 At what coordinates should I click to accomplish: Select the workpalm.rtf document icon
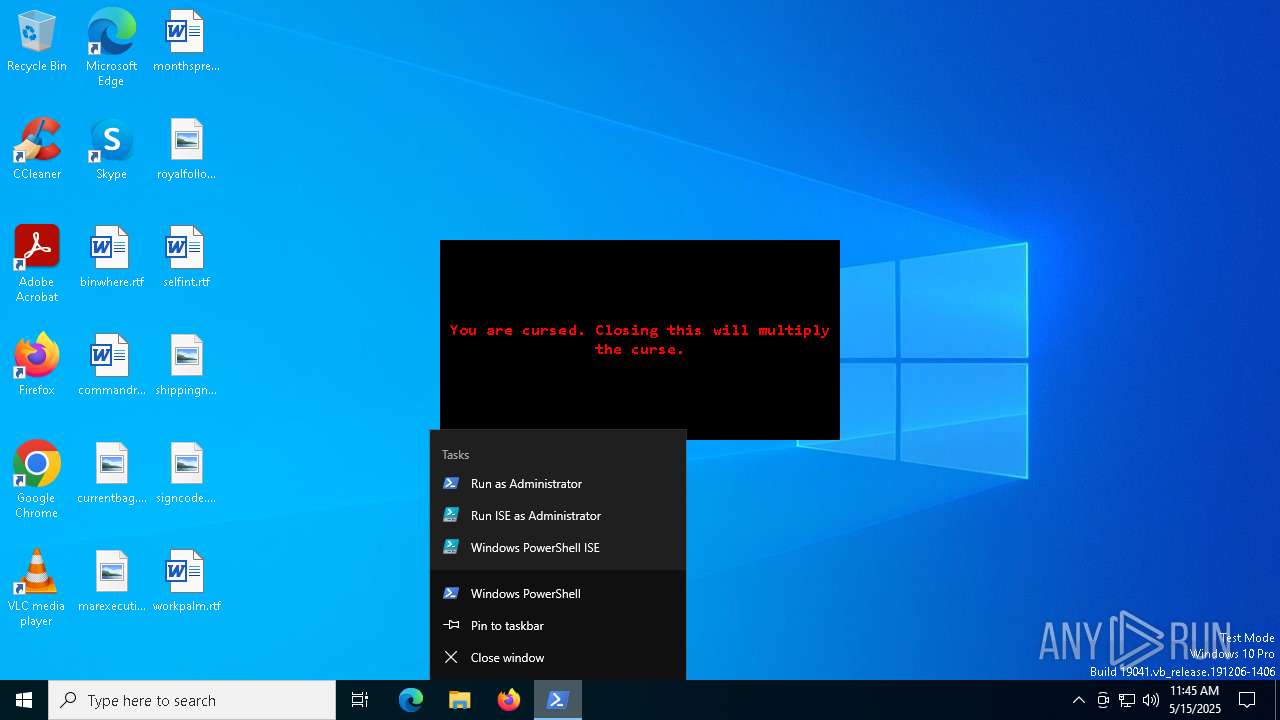tap(186, 582)
